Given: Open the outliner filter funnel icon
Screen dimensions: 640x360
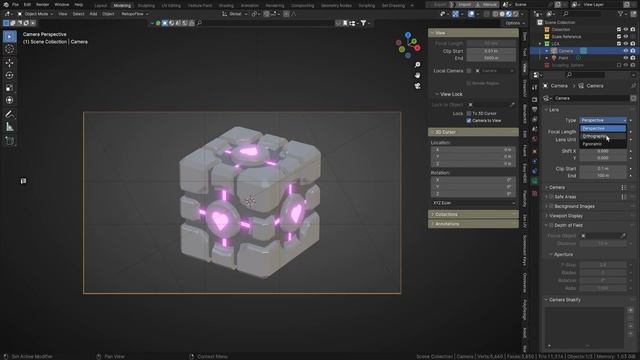Looking at the screenshot, I should coord(621,14).
